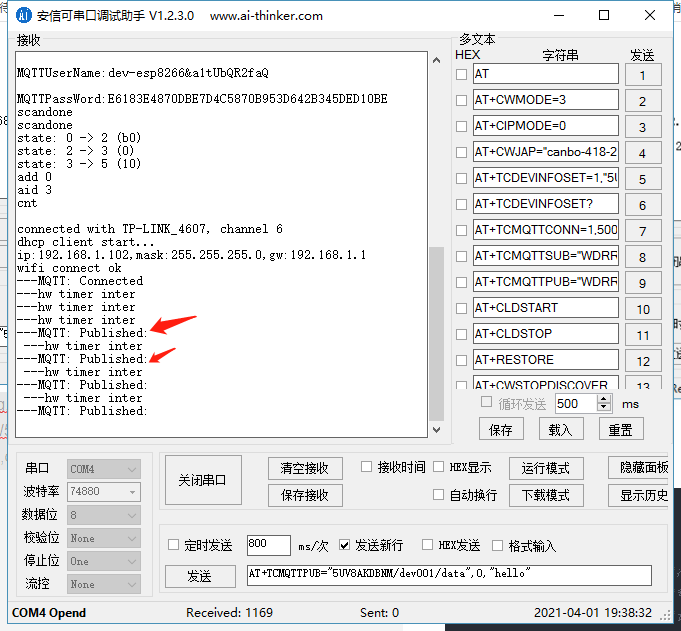Open the 校验位 parity dropdown
This screenshot has height=631, width=681.
click(x=103, y=538)
